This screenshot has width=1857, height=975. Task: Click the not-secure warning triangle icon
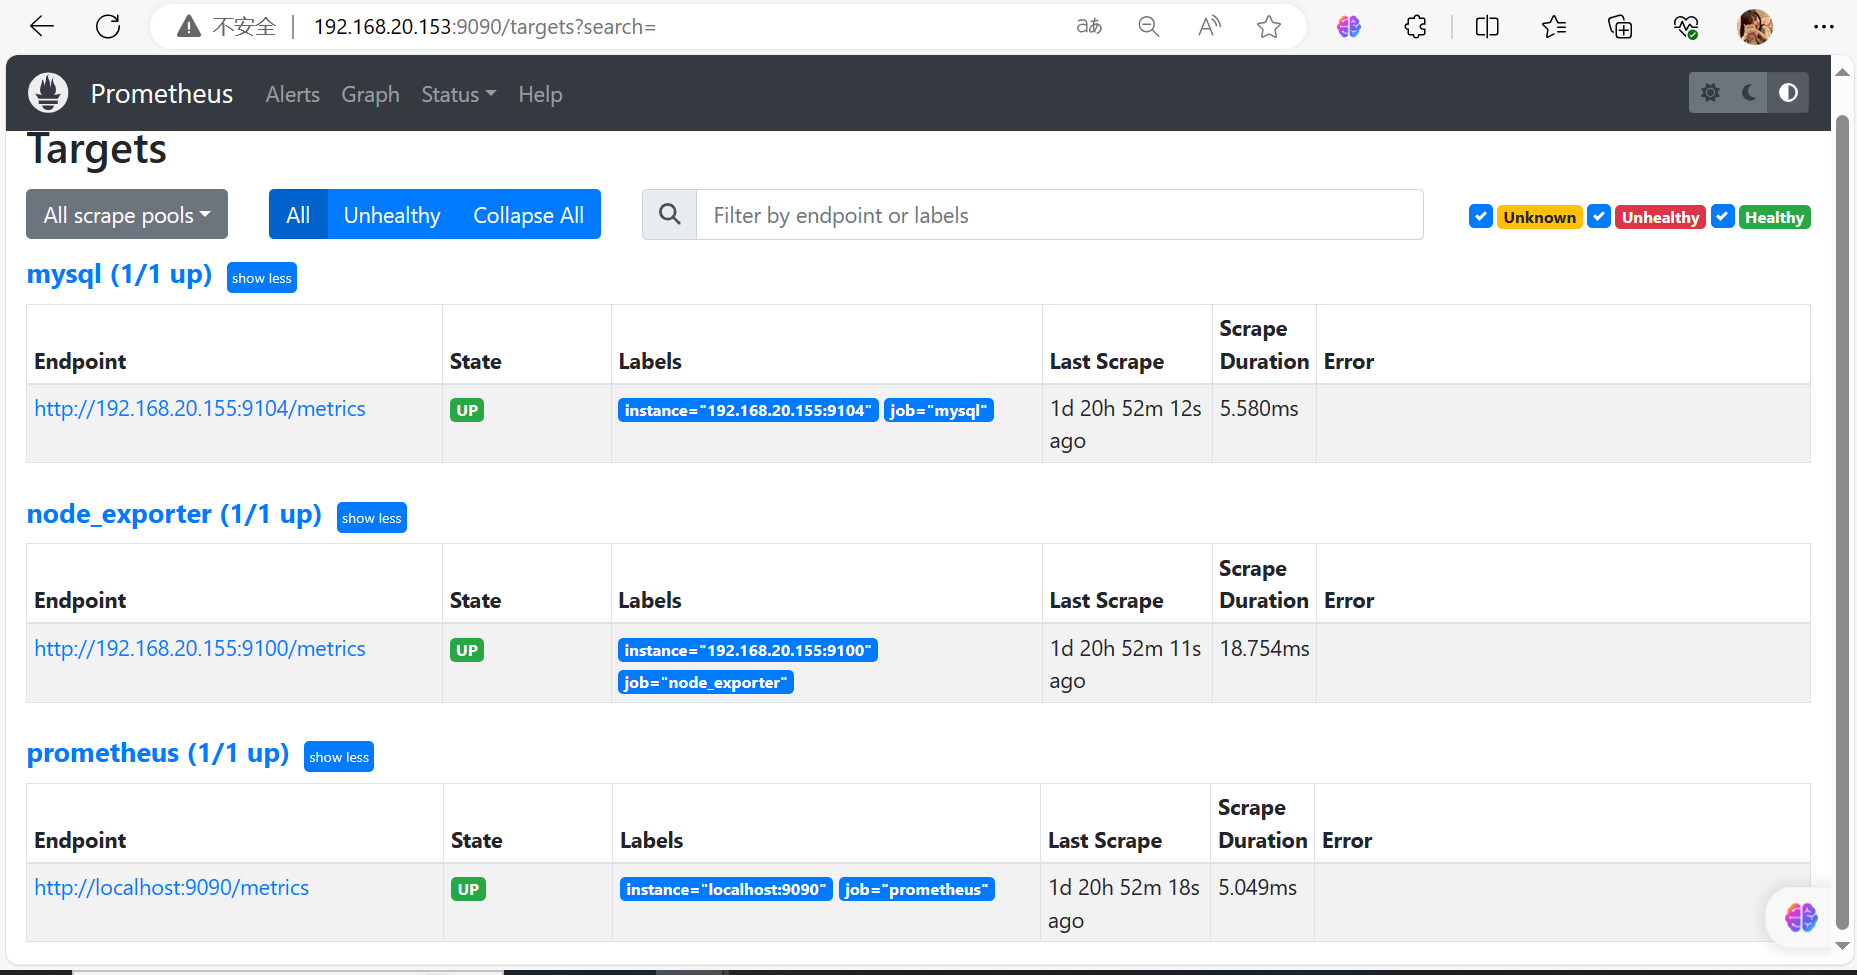(189, 27)
